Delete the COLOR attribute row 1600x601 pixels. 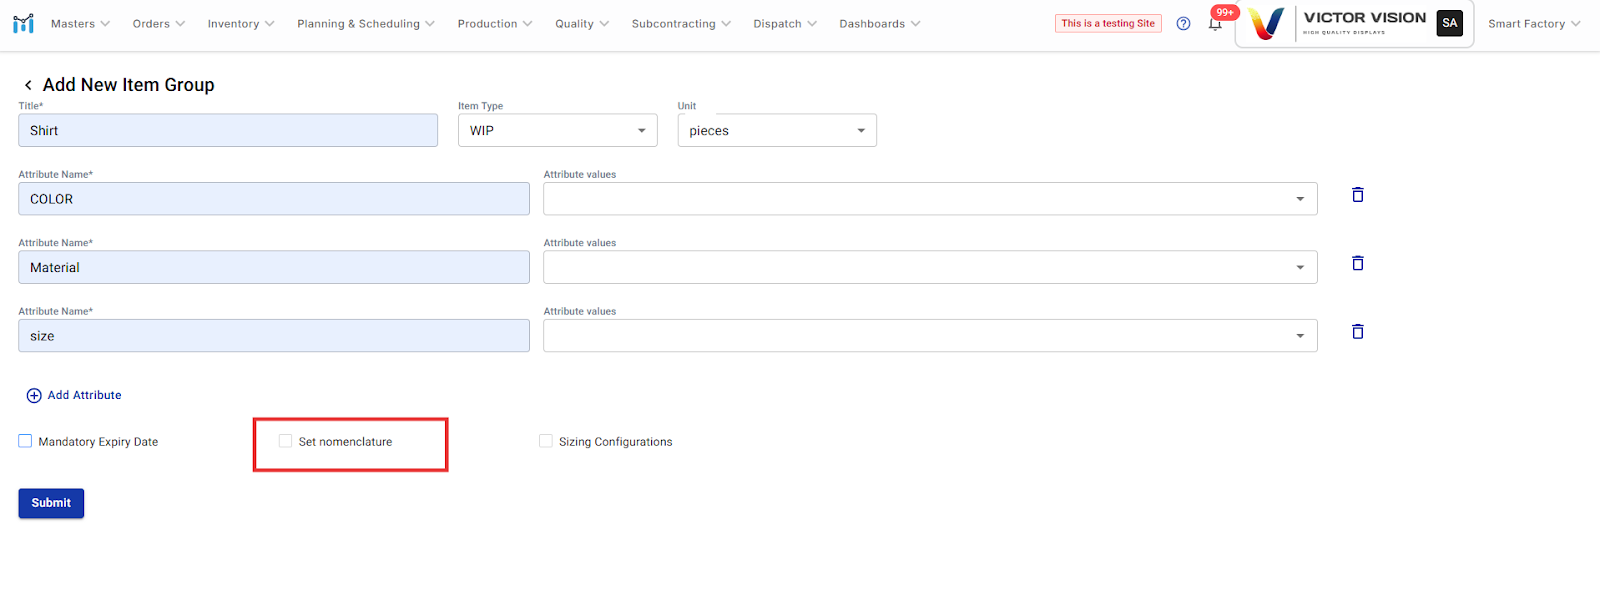pos(1357,195)
